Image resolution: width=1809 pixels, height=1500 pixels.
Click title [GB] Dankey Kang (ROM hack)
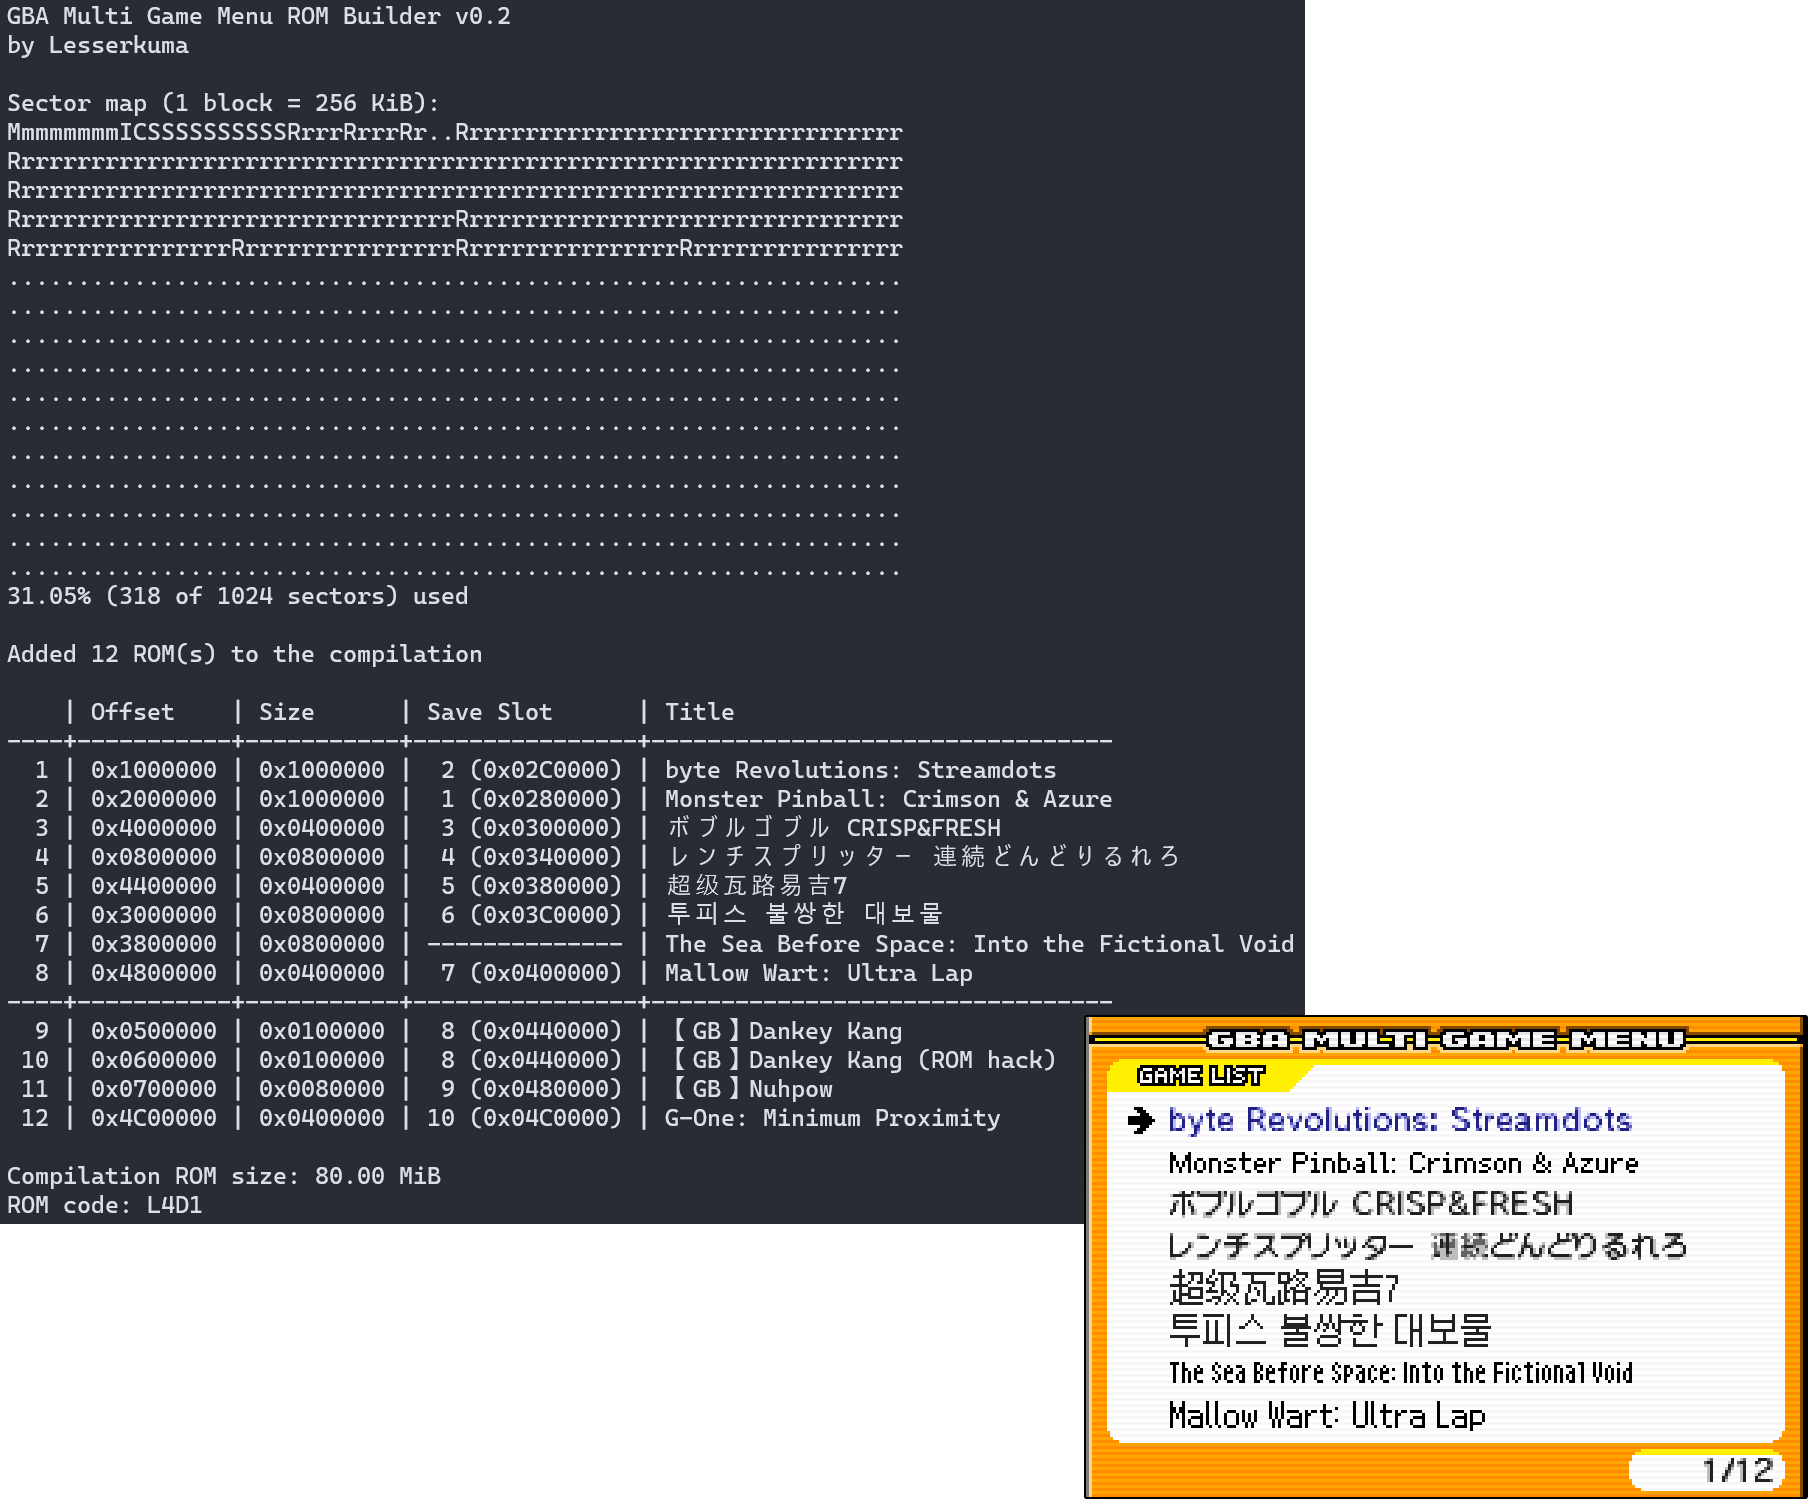click(861, 1060)
